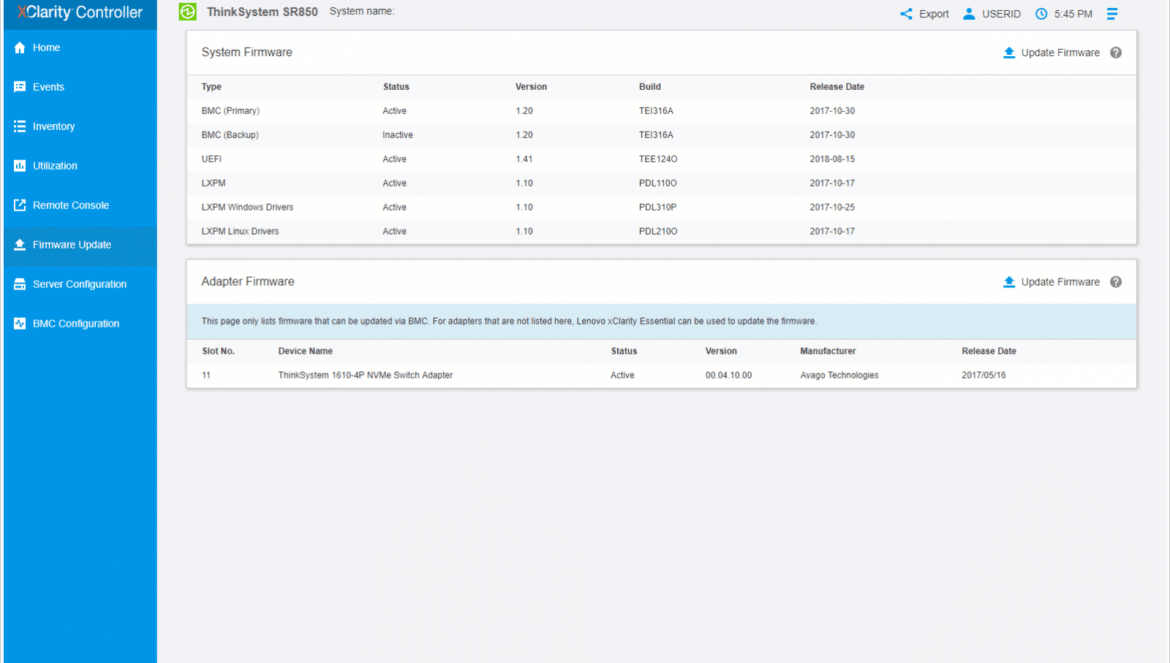Click the green system status icon
Viewport: 1170px width, 663px height.
[x=187, y=12]
